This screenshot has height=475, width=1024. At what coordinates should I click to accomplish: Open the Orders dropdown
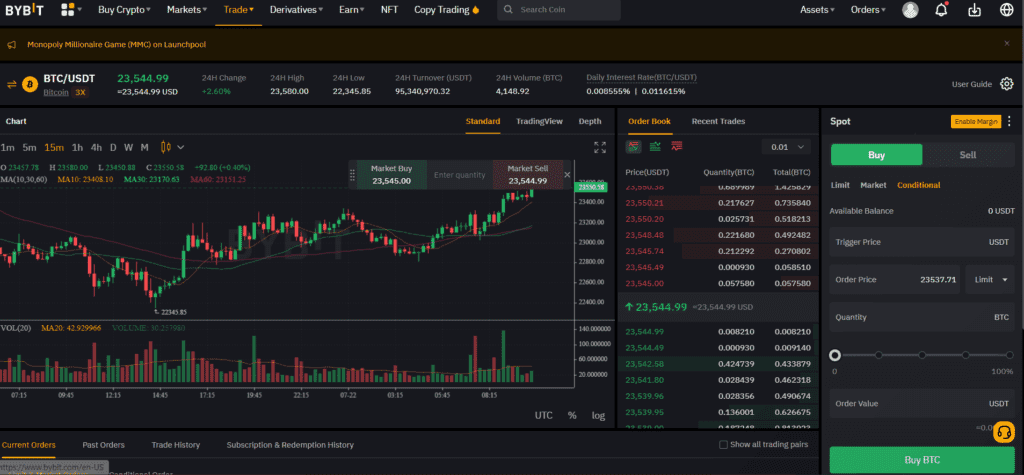click(x=869, y=10)
